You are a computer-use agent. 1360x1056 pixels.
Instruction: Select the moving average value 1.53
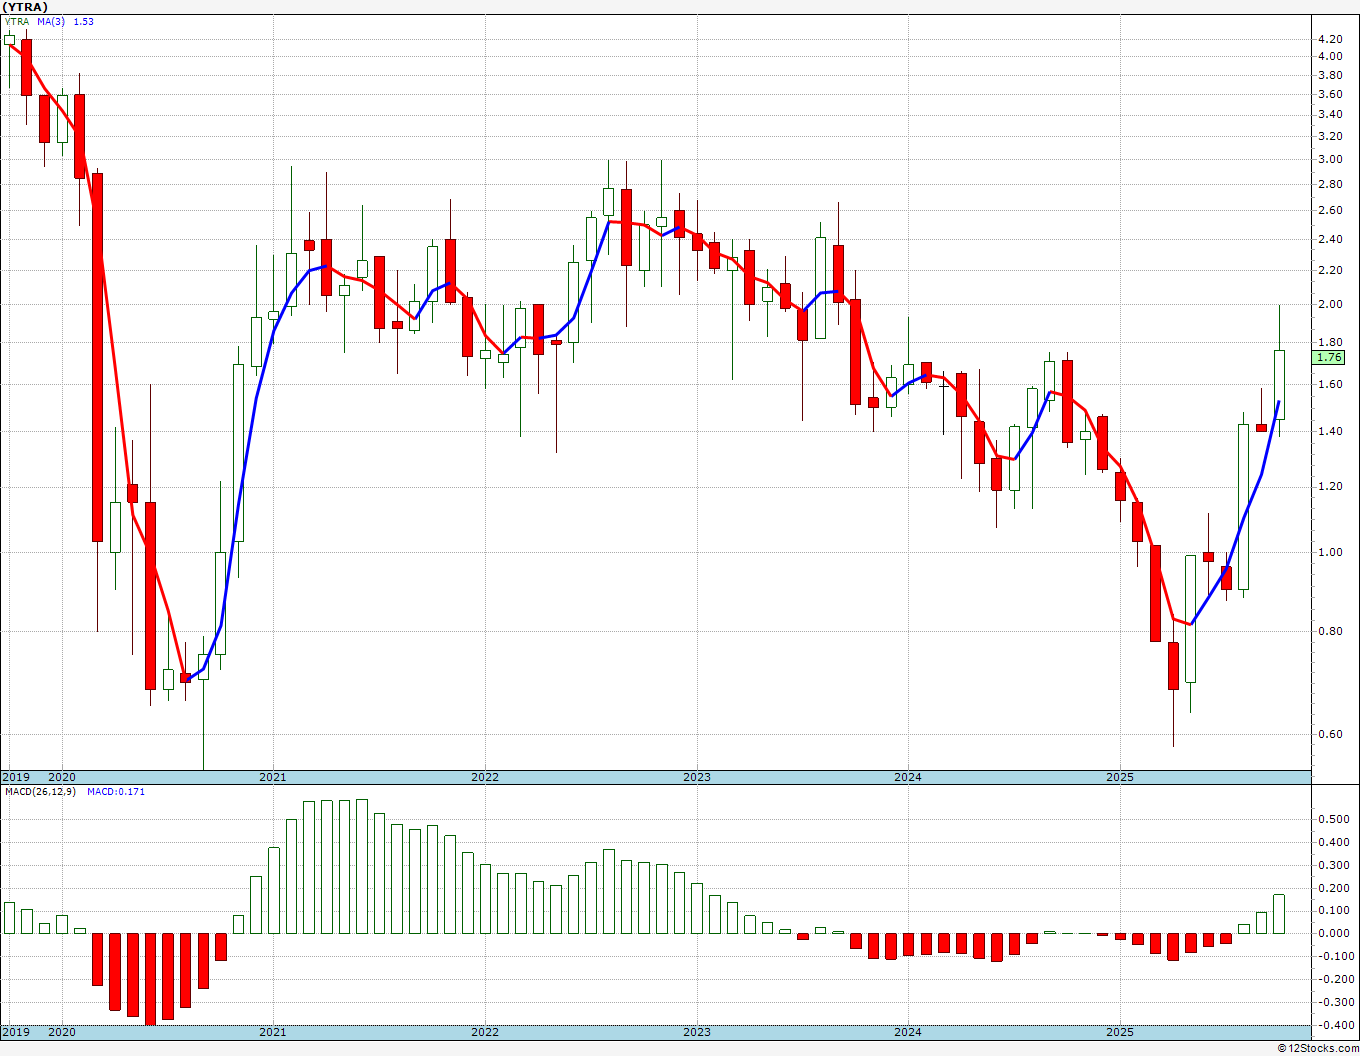83,21
